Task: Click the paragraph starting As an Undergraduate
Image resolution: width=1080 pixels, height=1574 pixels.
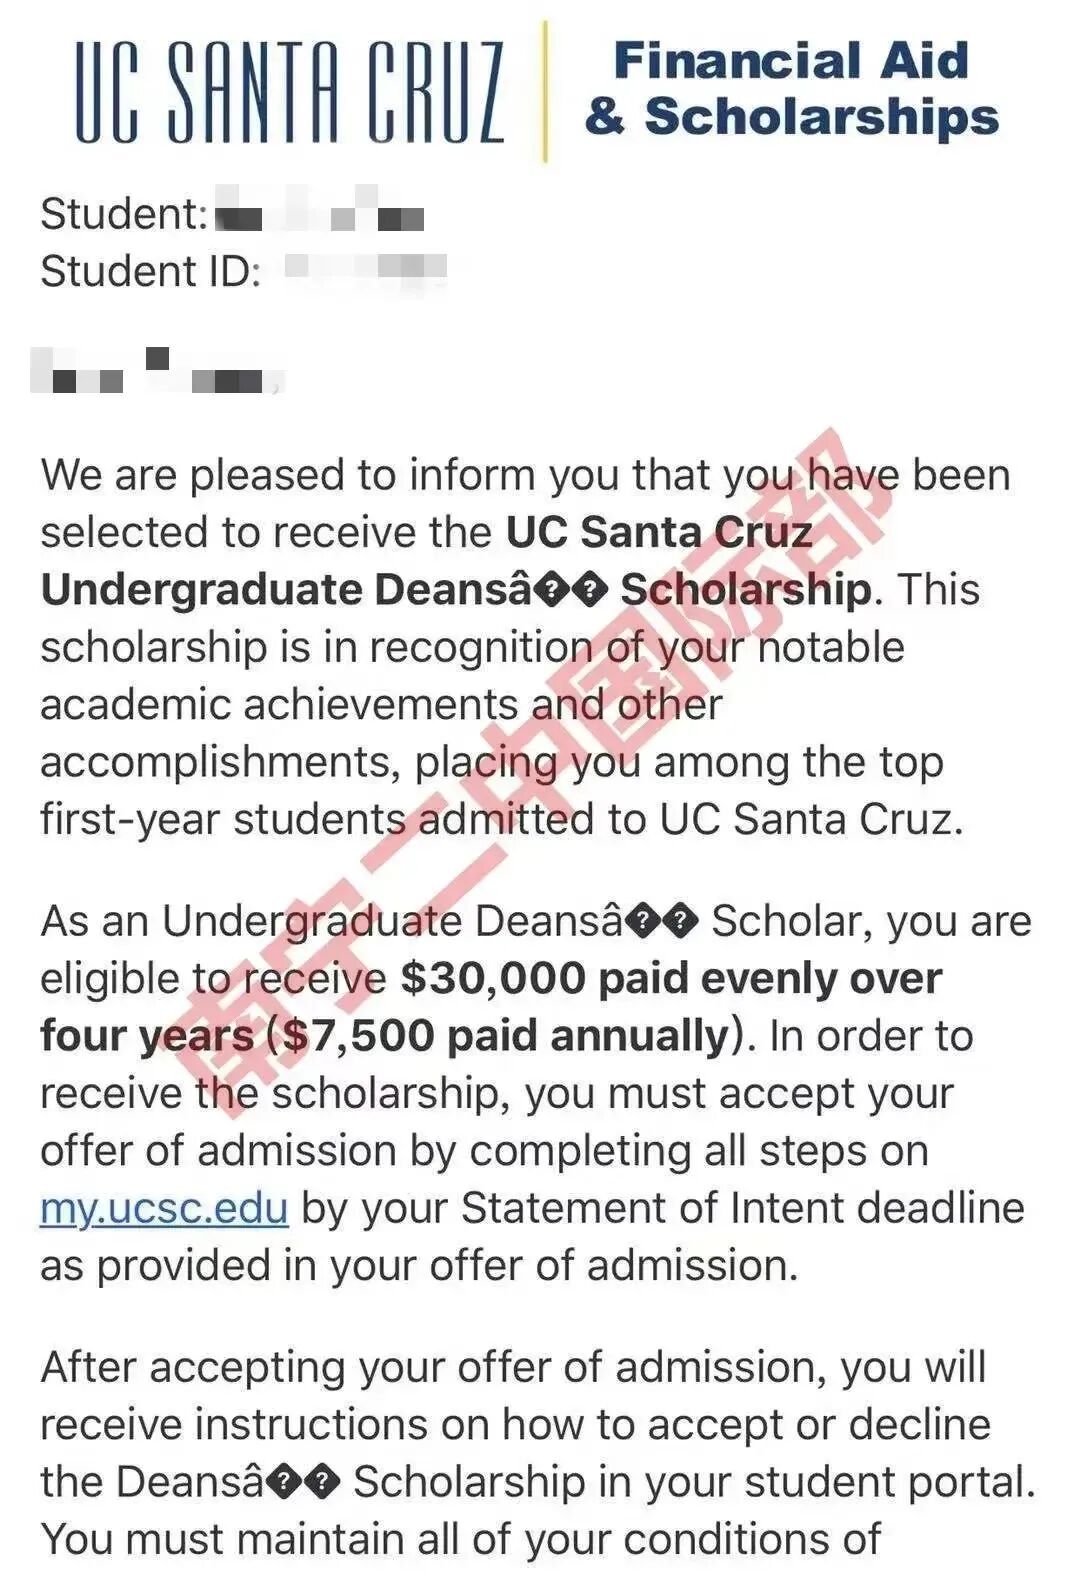Action: [535, 1093]
